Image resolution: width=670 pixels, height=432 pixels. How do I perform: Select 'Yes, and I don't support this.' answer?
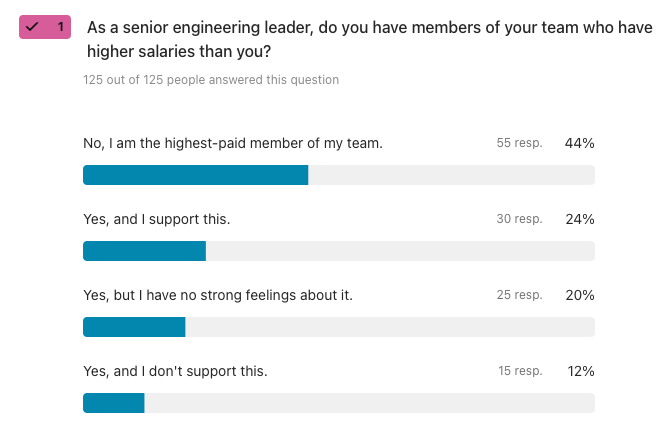pos(176,371)
